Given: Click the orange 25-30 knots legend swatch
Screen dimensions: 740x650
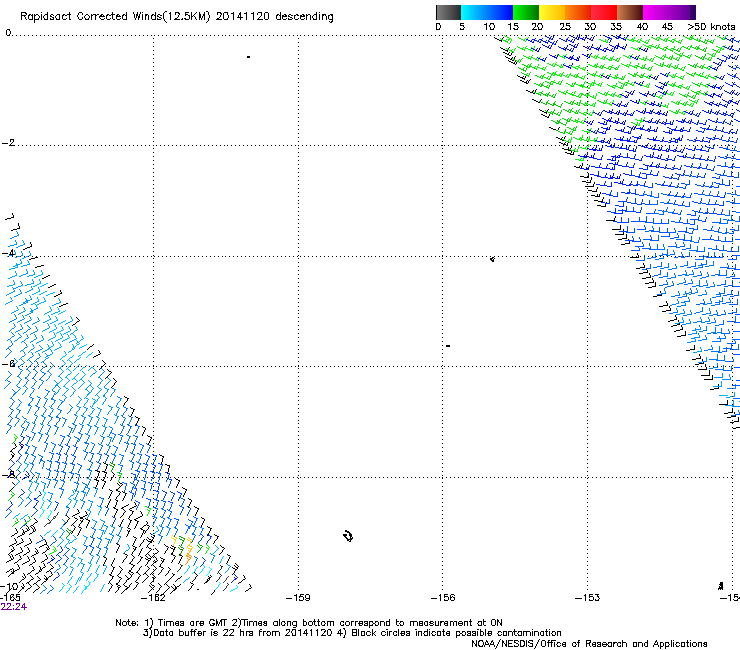Looking at the screenshot, I should tap(578, 12).
